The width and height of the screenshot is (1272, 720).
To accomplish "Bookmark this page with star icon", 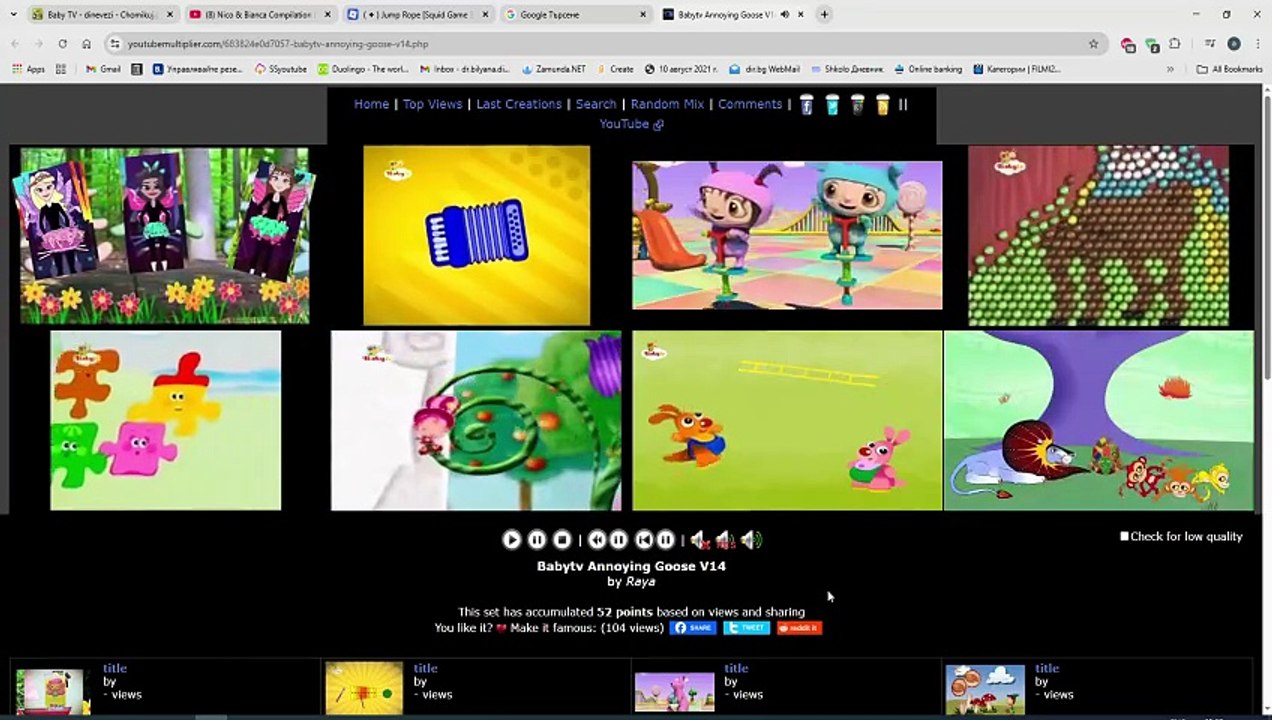I will pyautogui.click(x=1093, y=44).
